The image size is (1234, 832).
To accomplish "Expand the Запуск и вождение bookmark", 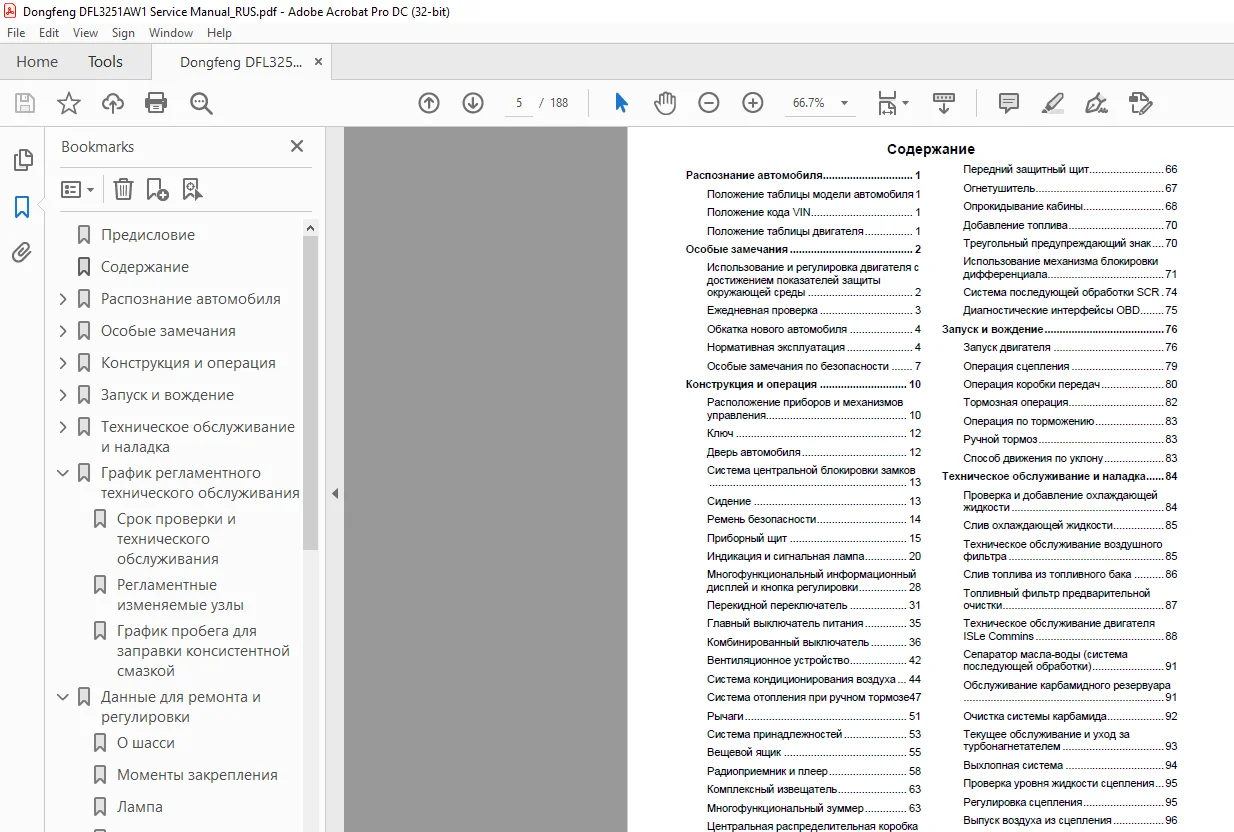I will point(63,395).
